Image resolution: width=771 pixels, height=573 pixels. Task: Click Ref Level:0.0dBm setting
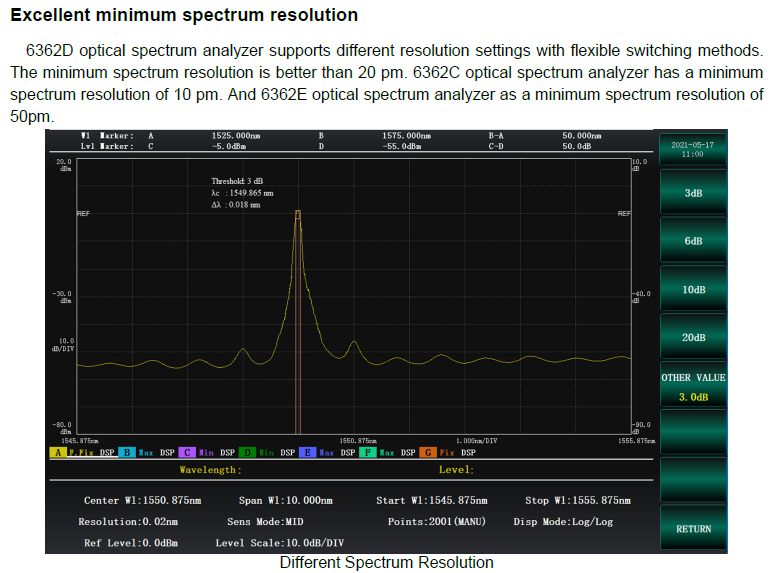click(131, 543)
